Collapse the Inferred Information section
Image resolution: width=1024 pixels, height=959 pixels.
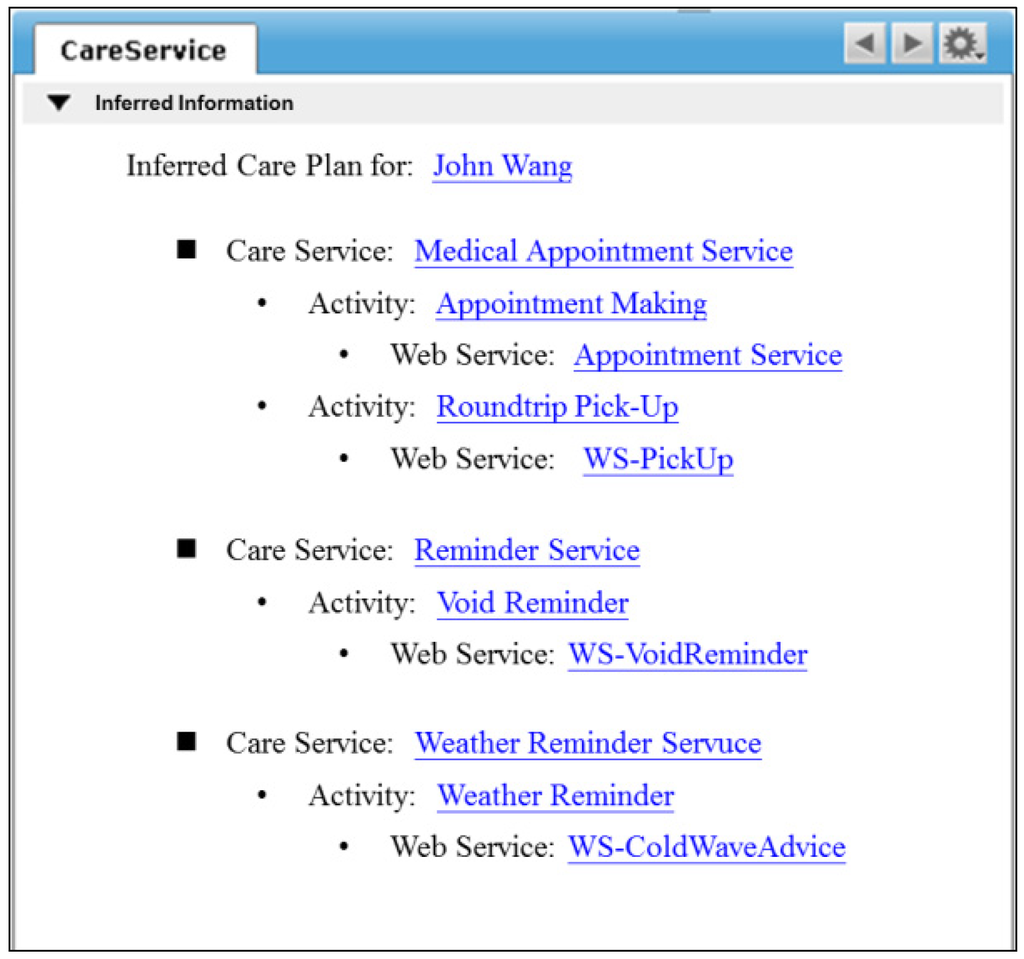tap(59, 103)
